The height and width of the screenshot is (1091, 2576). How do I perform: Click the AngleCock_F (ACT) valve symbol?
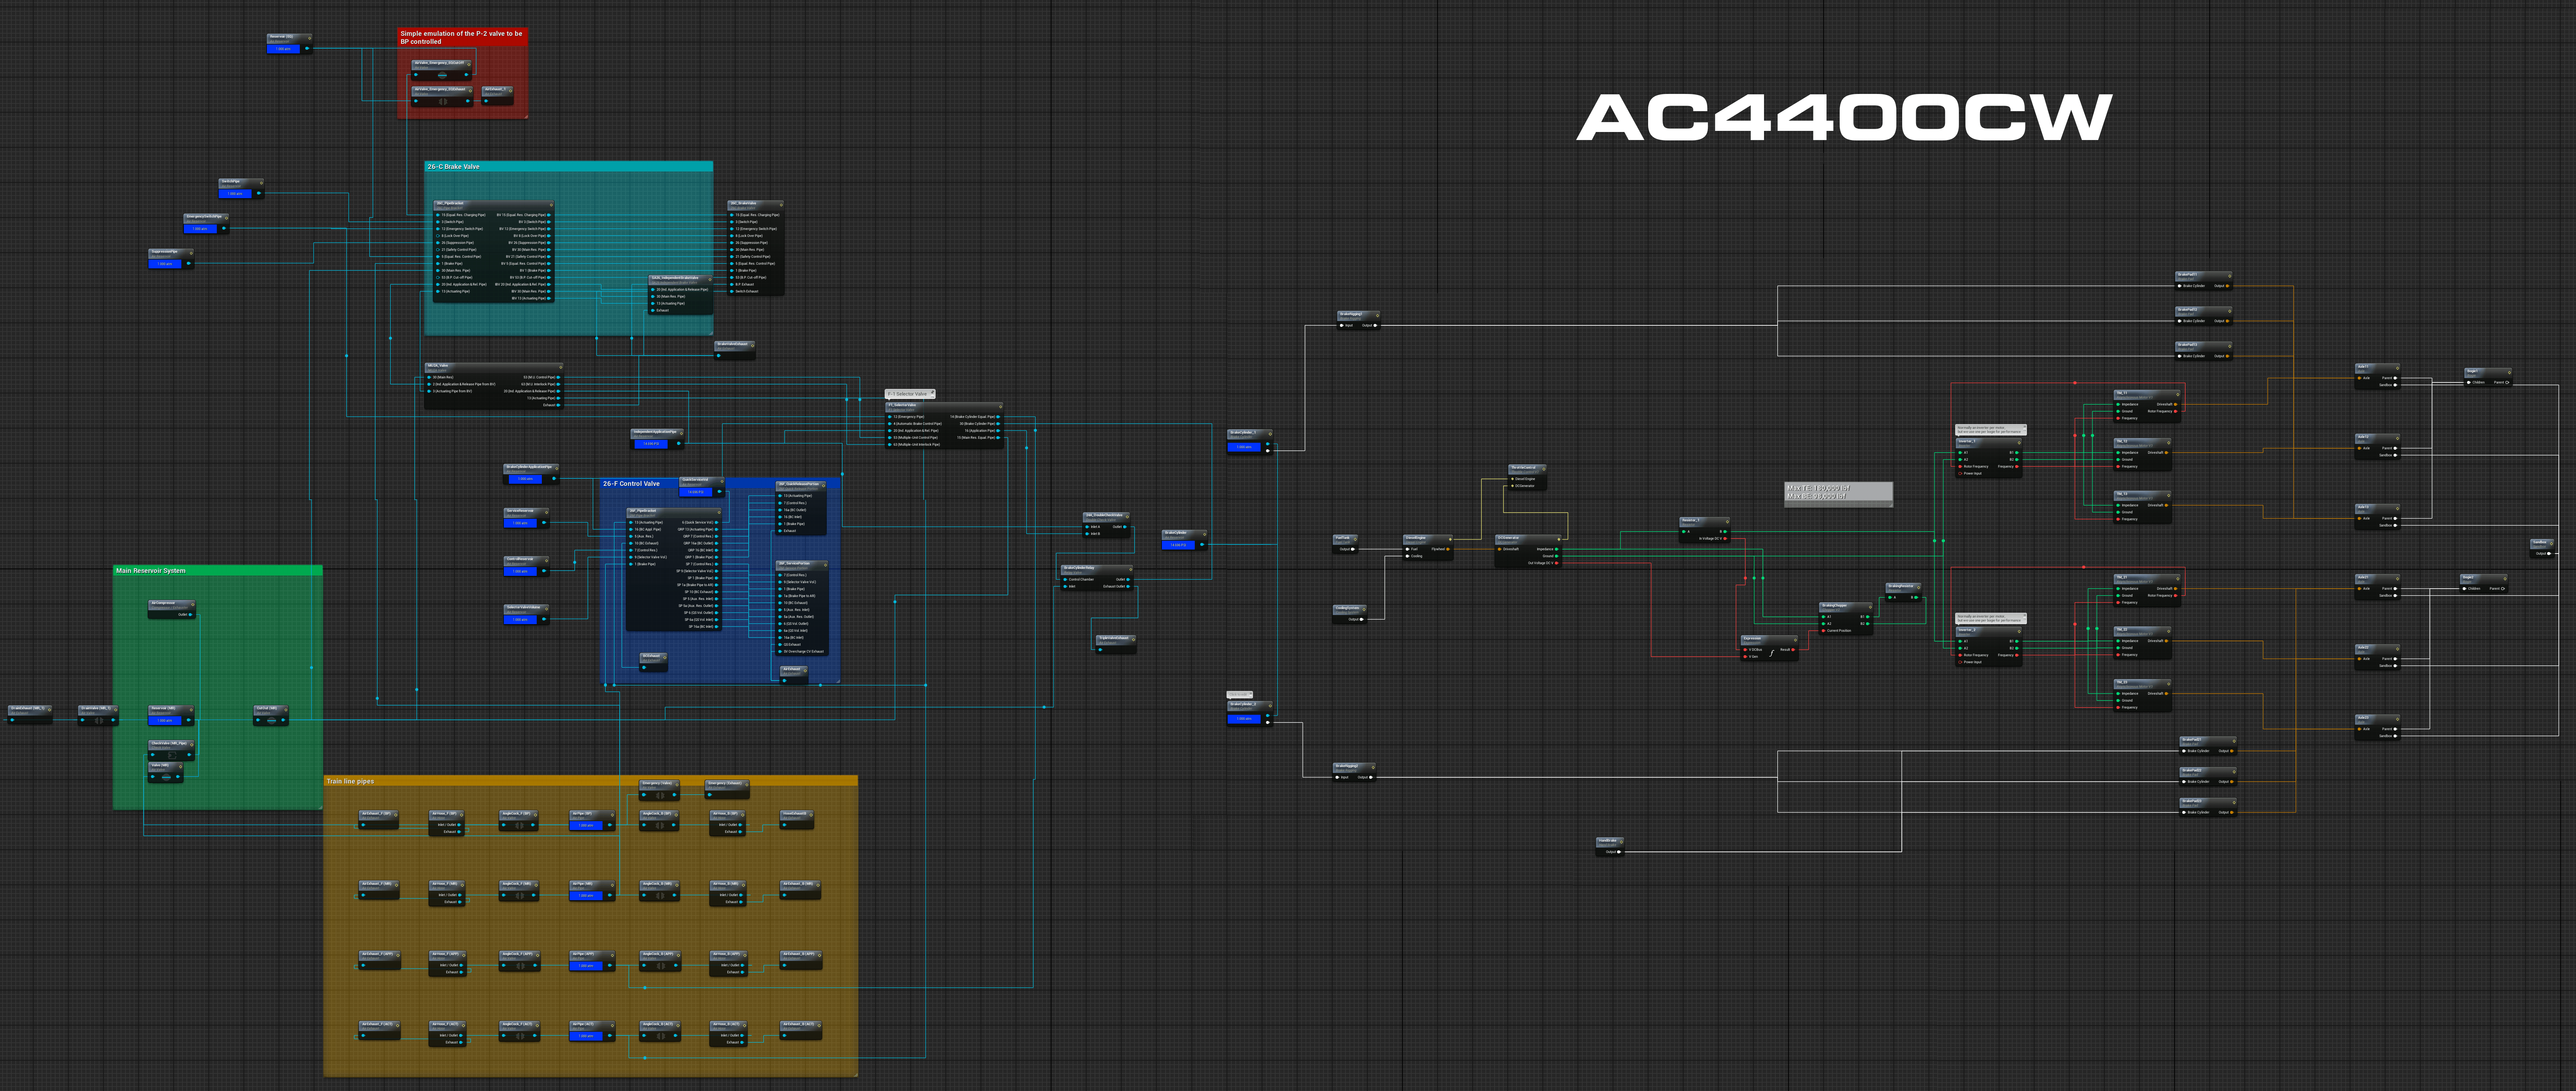pos(520,1036)
